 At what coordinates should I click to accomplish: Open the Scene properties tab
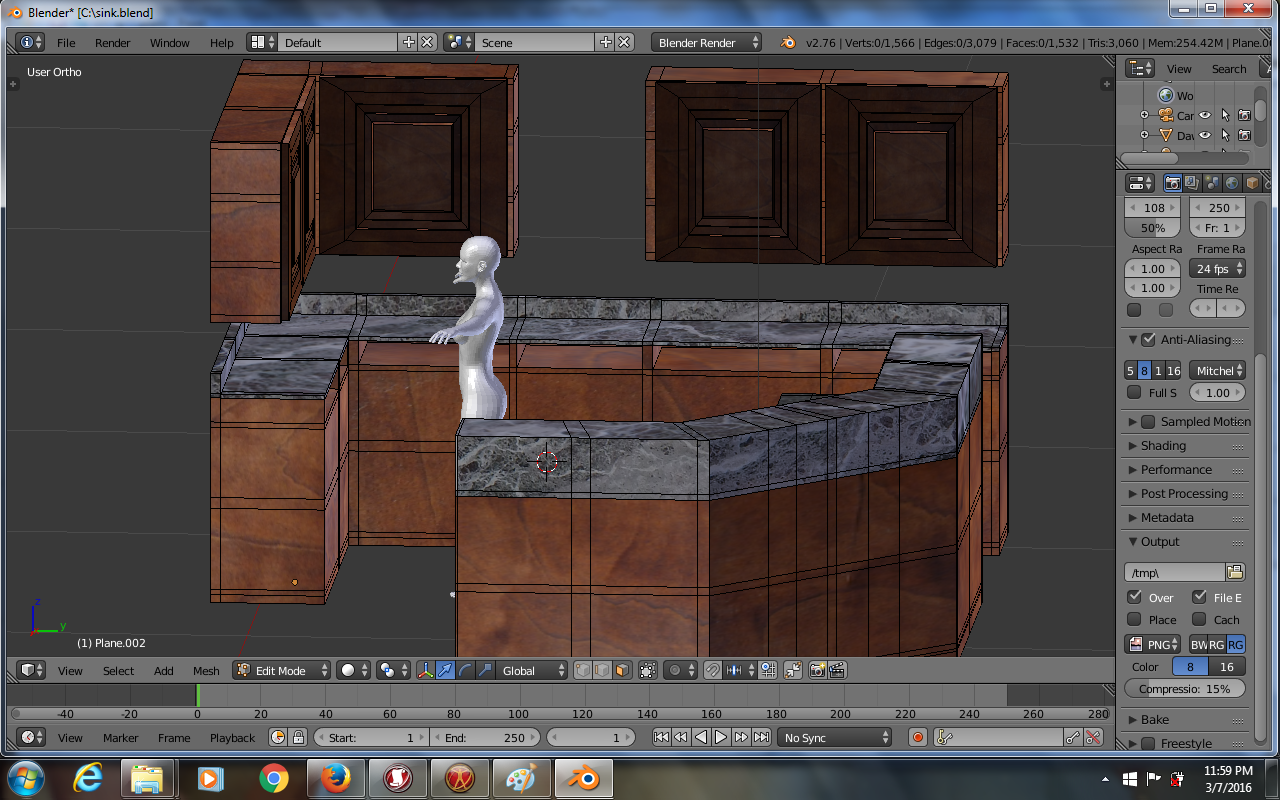tap(1212, 183)
